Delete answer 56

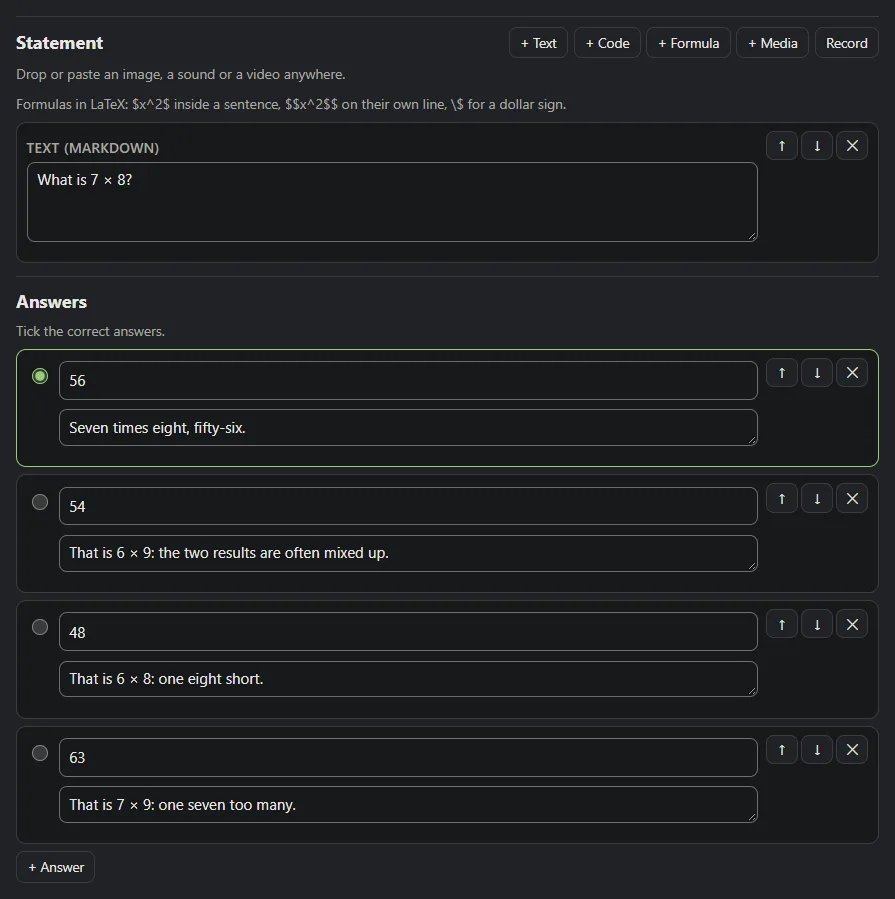click(x=852, y=373)
